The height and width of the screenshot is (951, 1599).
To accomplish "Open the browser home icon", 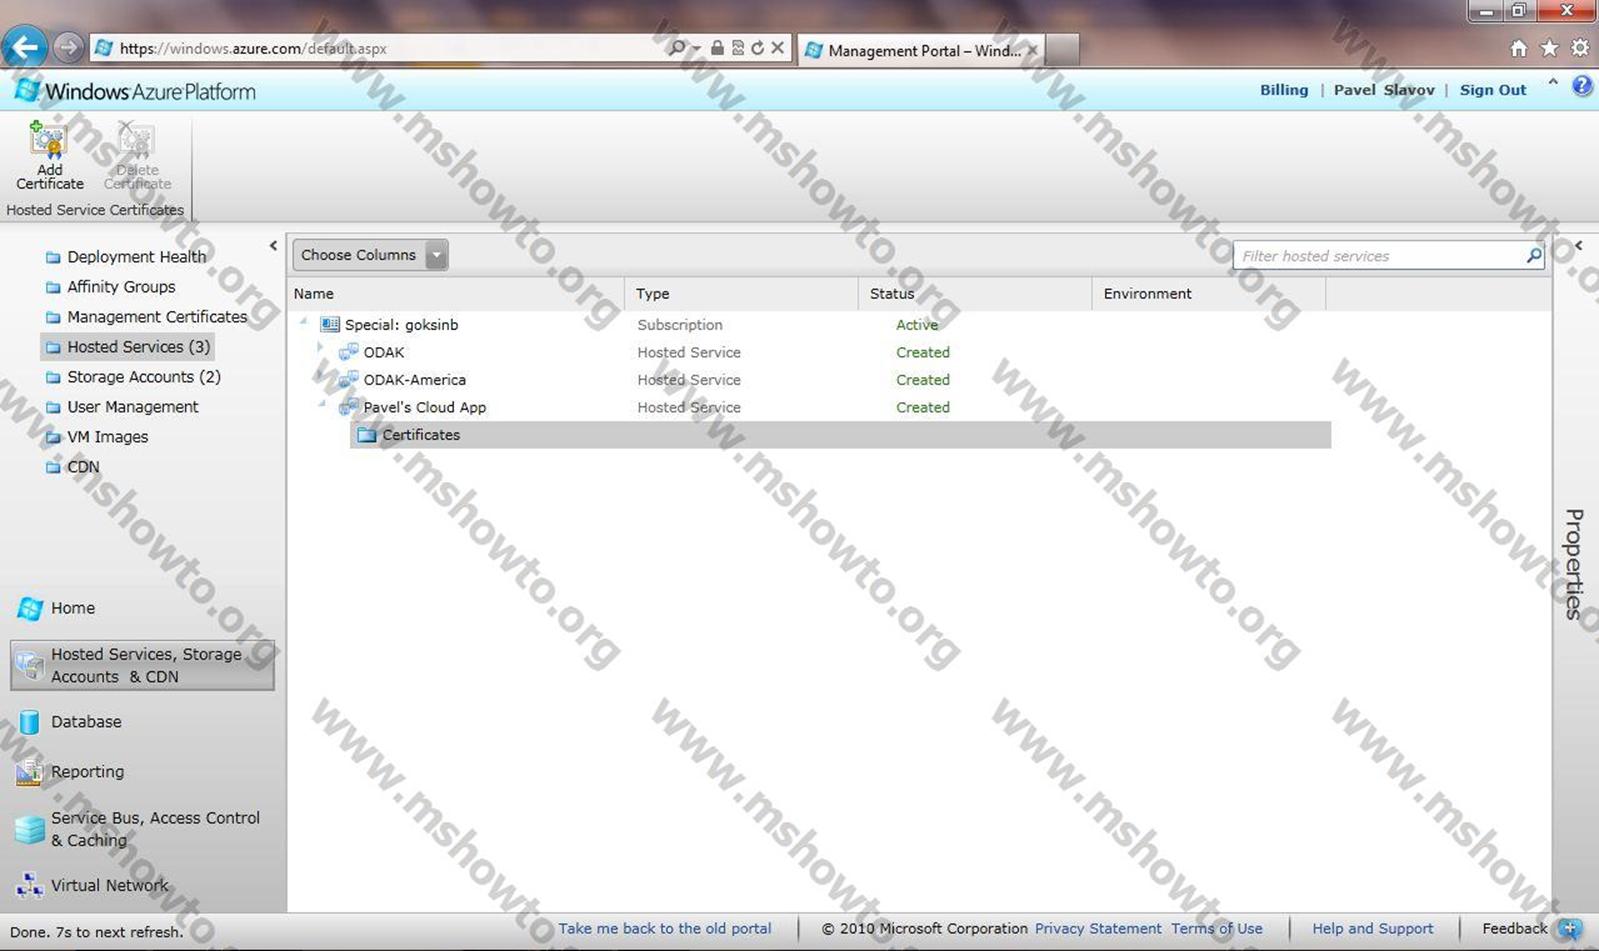I will [1518, 48].
